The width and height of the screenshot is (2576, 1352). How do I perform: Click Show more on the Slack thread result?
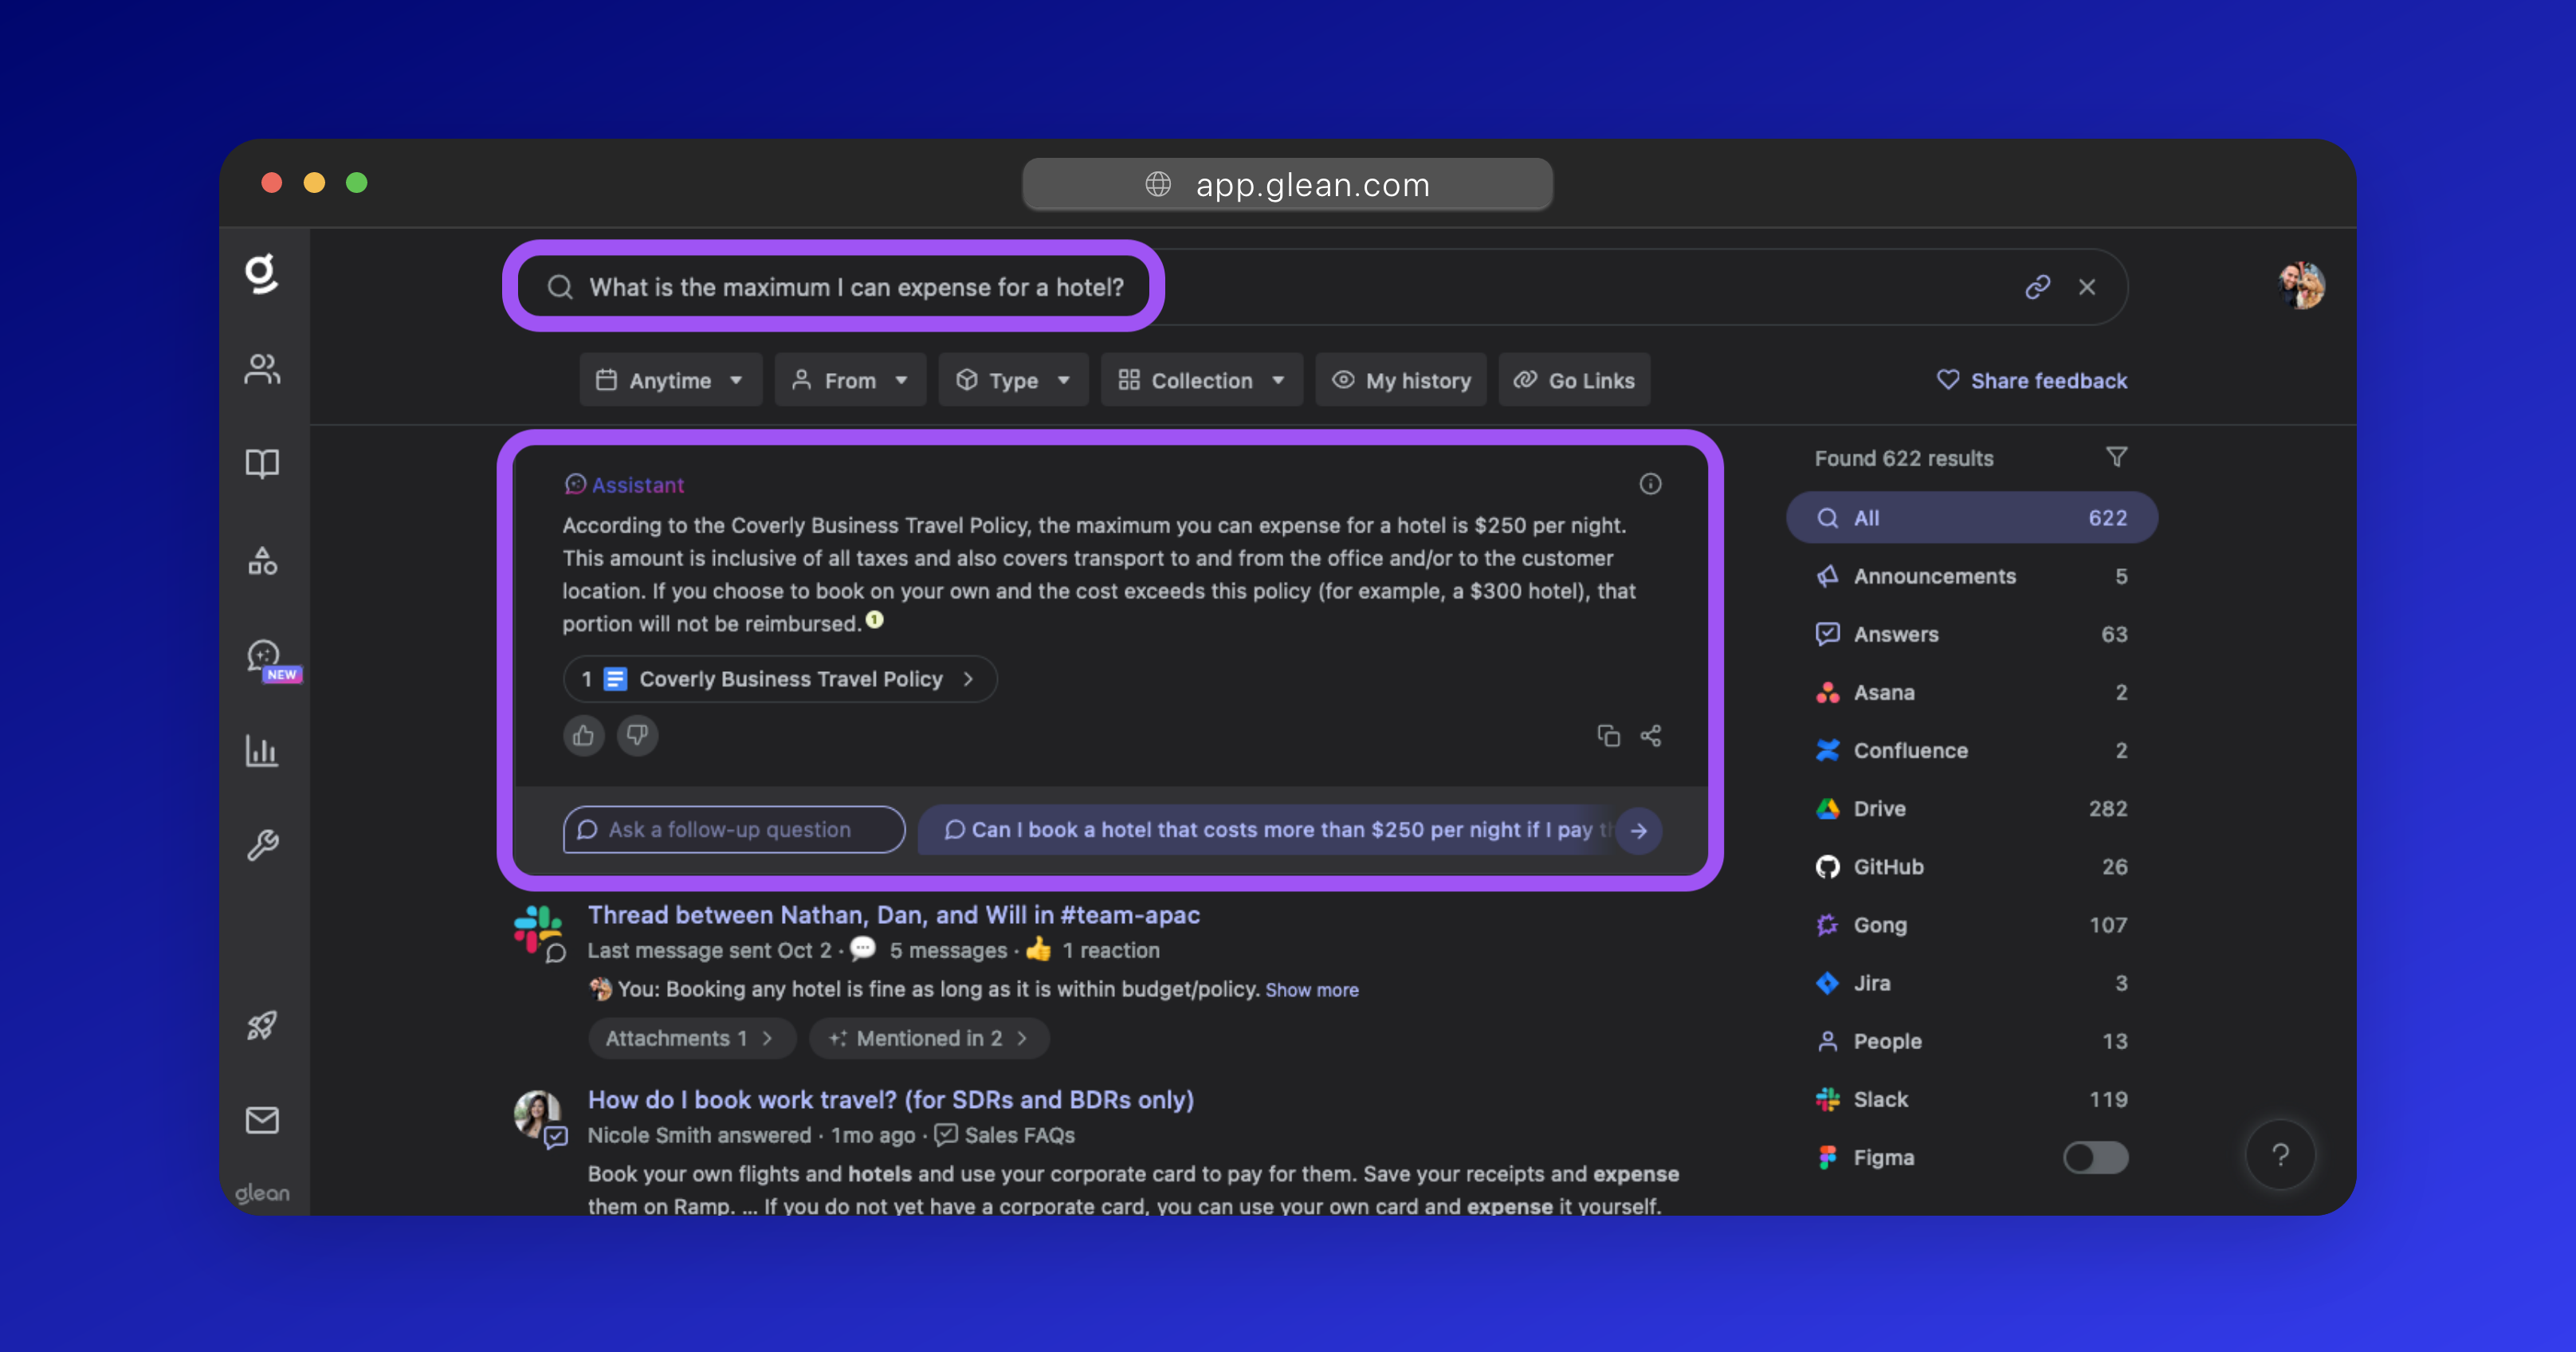(1312, 990)
